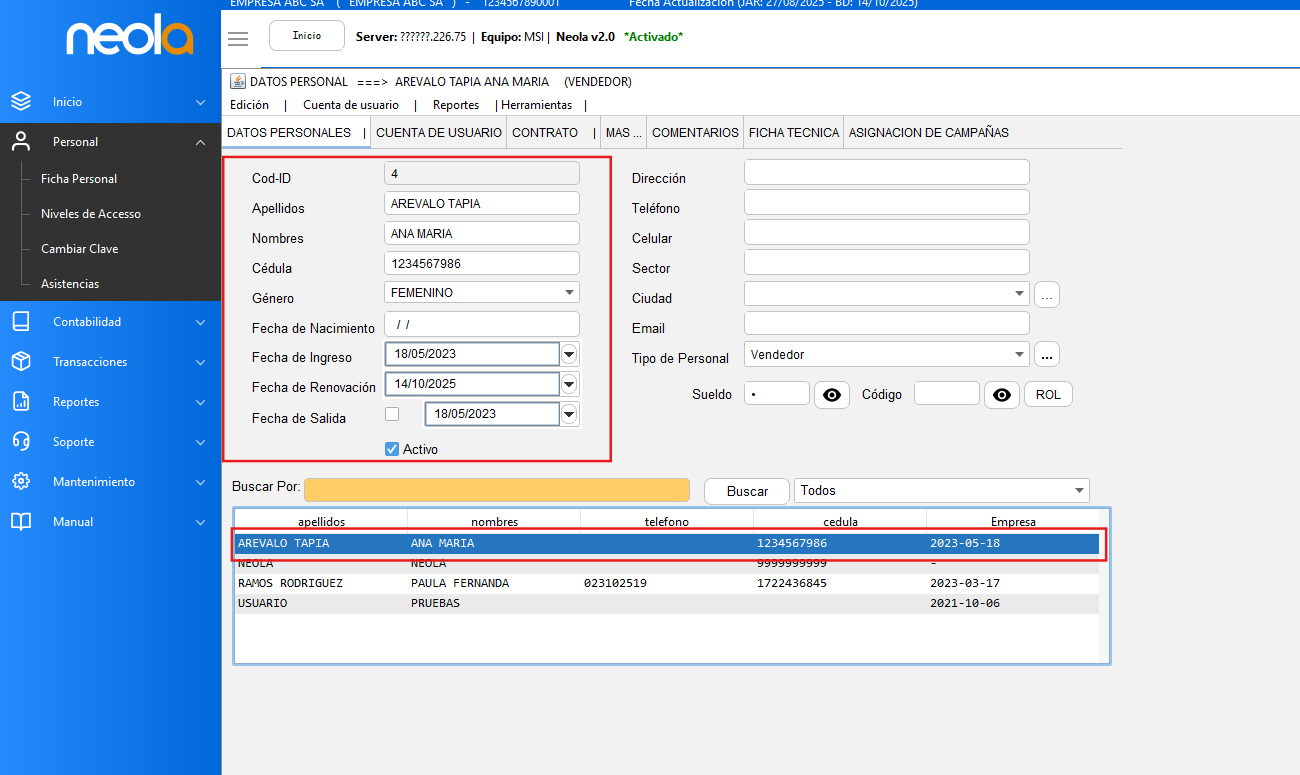Open the Todos filter dropdown
This screenshot has height=775, width=1300.
(x=1079, y=491)
